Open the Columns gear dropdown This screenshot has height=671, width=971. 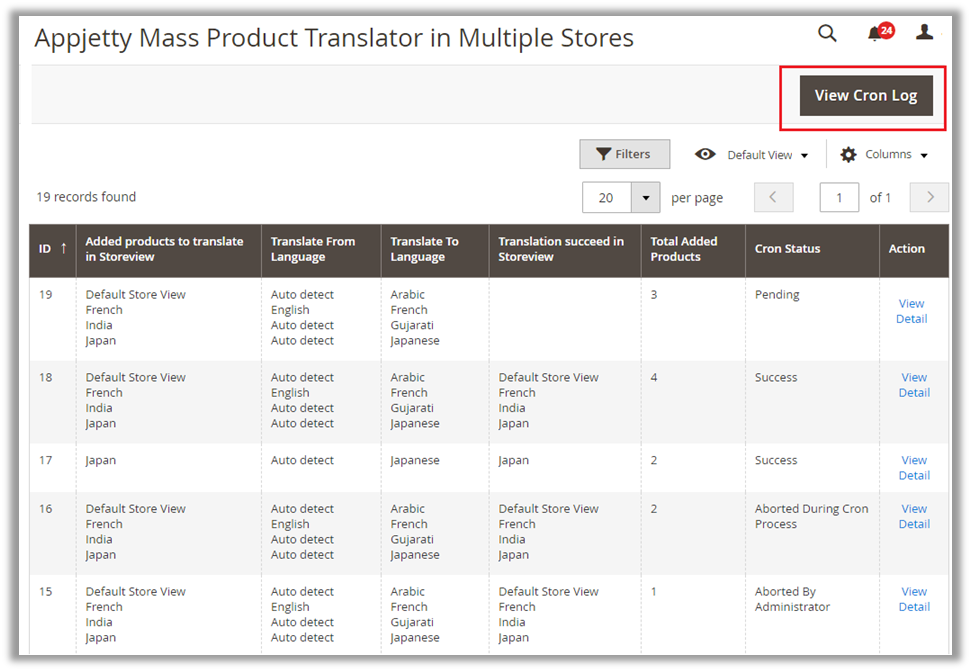tap(884, 155)
